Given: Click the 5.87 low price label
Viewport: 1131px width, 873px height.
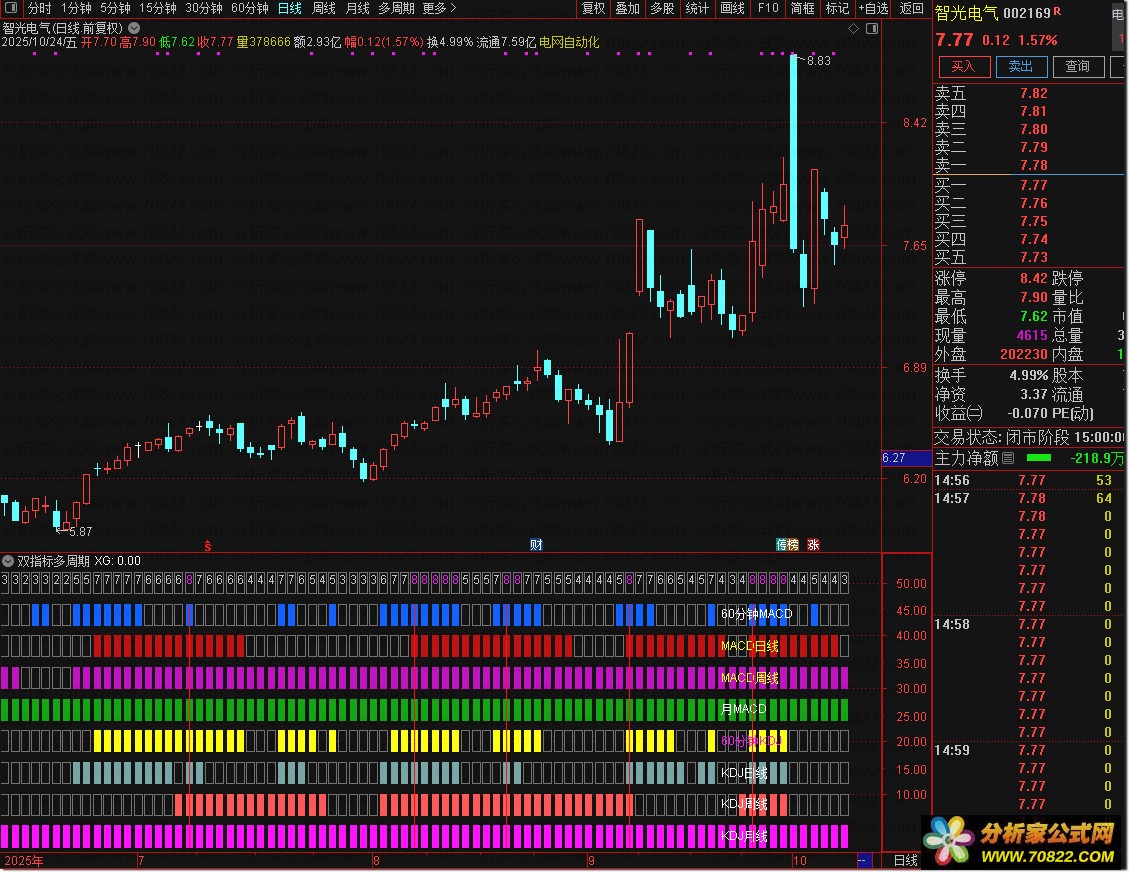Looking at the screenshot, I should click(80, 531).
